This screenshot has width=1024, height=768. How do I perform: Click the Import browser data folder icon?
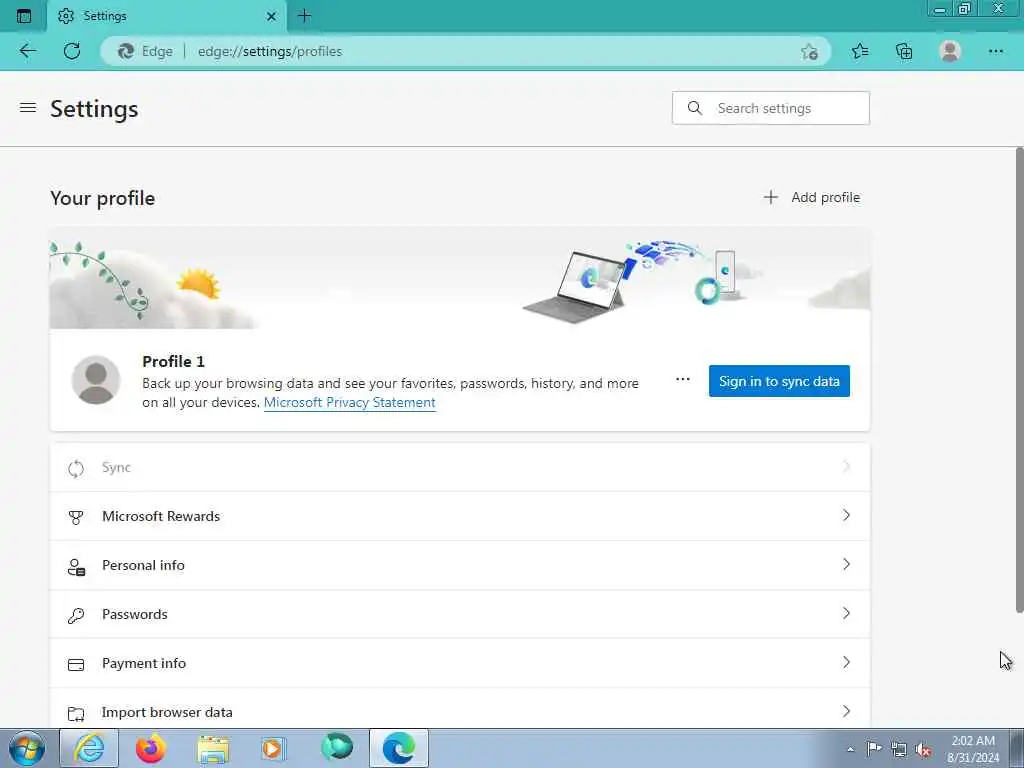76,714
